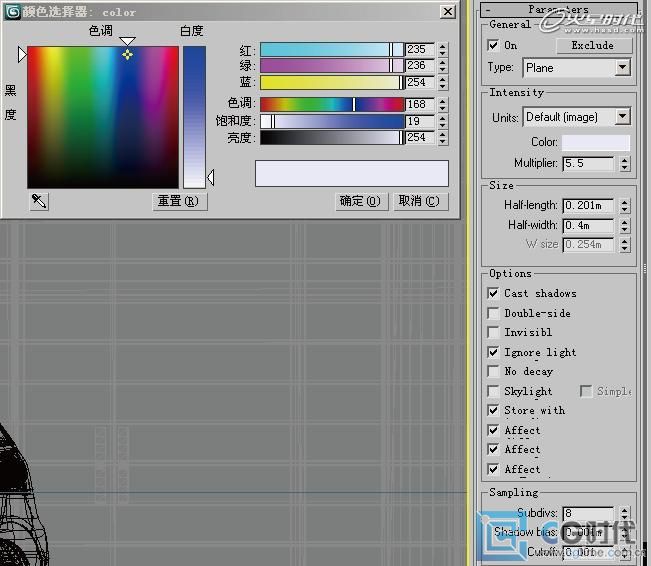Click the green value field 236
651x566 pixels.
[420, 66]
